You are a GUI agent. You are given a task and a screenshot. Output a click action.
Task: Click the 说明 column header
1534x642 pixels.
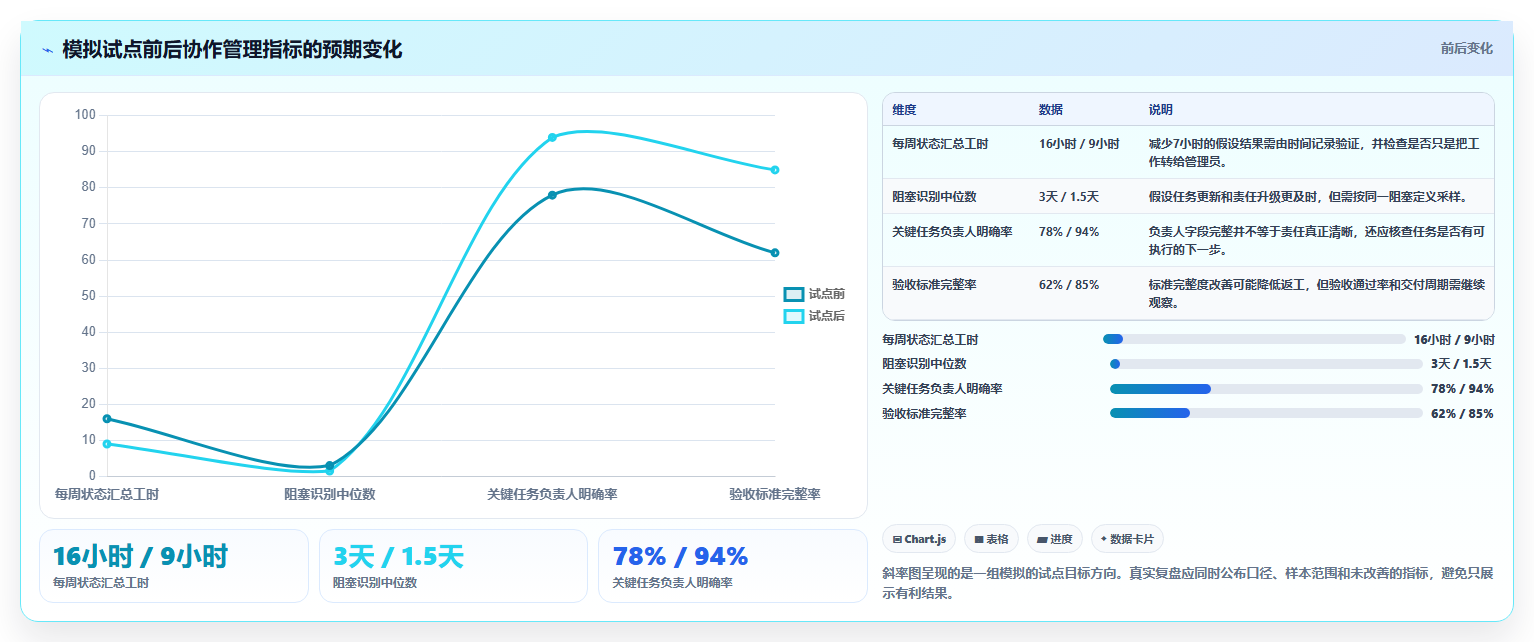1161,110
